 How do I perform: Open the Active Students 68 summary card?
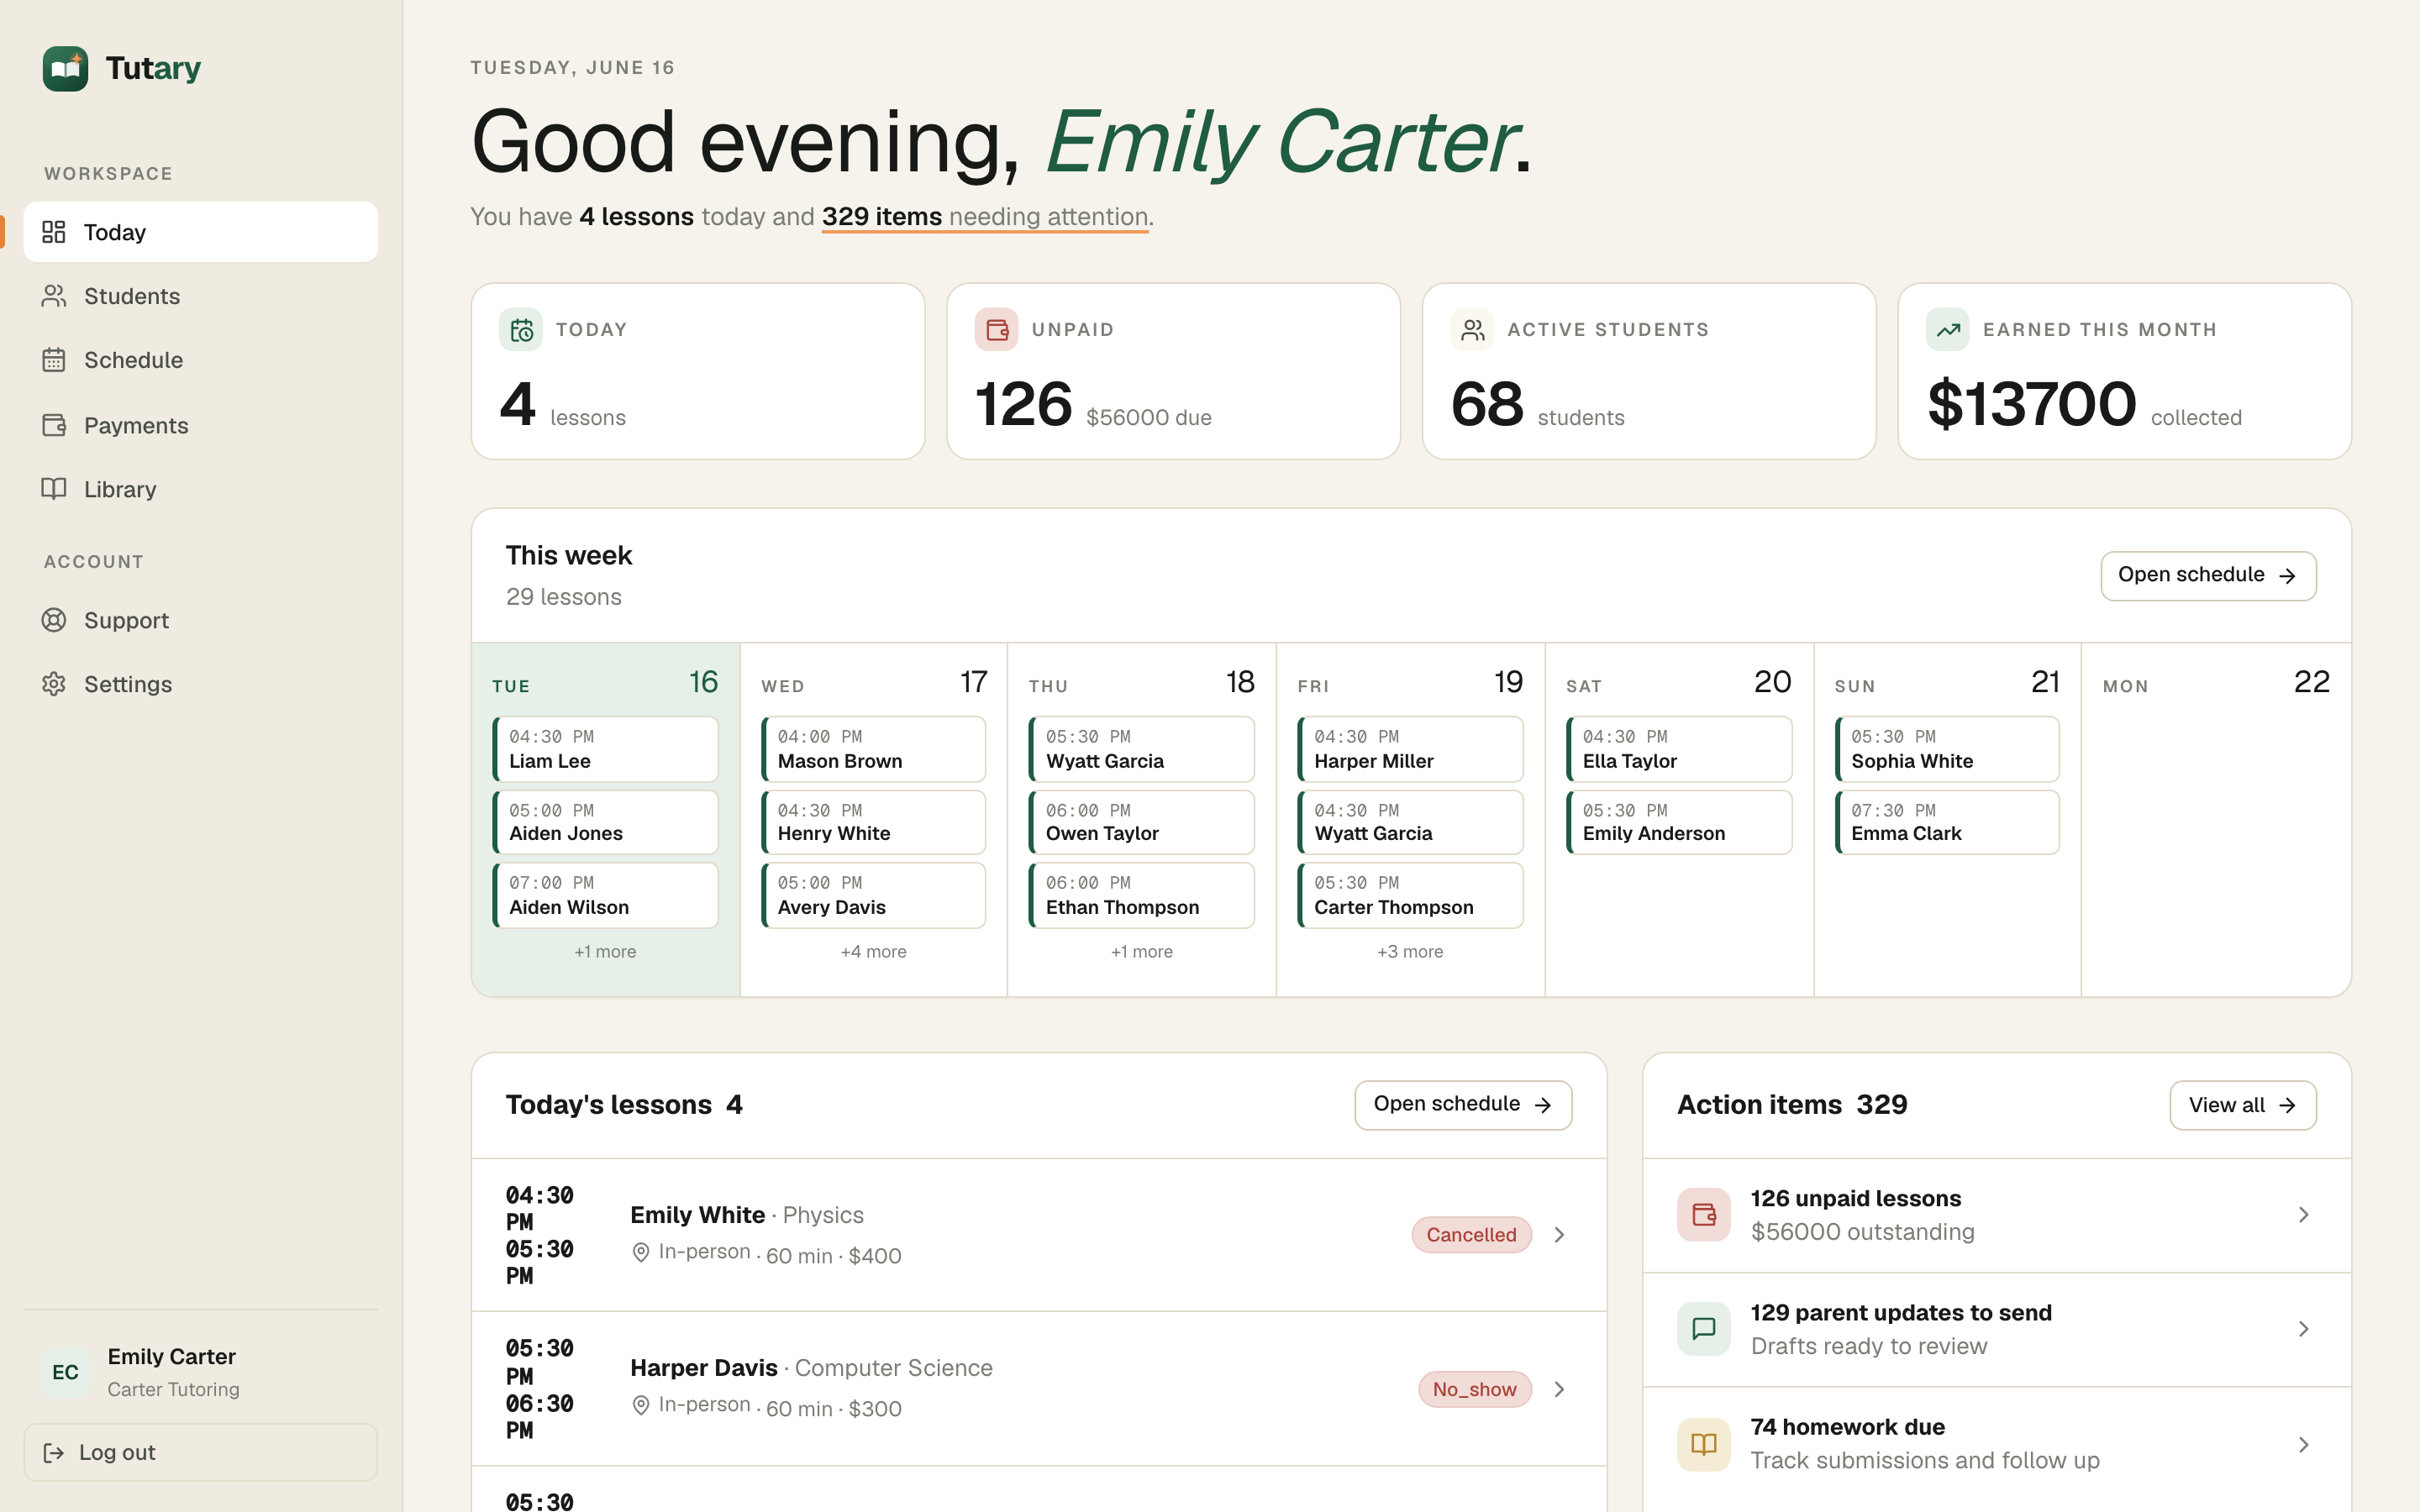click(1649, 371)
